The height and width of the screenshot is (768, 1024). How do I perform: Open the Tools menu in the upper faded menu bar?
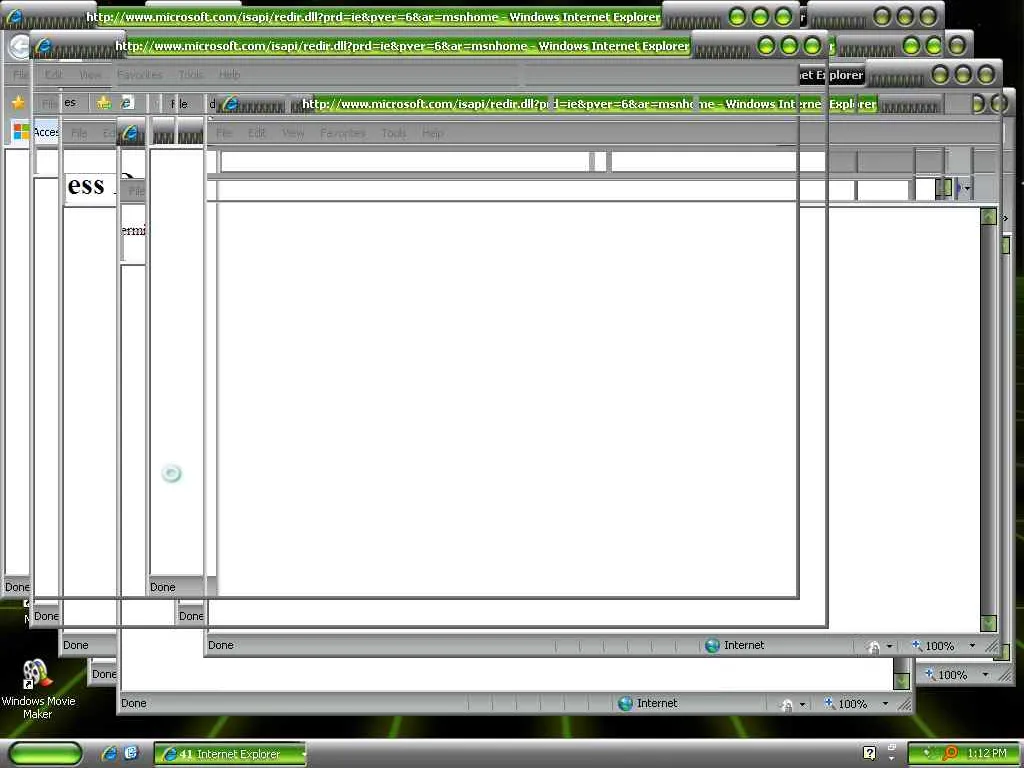click(191, 75)
